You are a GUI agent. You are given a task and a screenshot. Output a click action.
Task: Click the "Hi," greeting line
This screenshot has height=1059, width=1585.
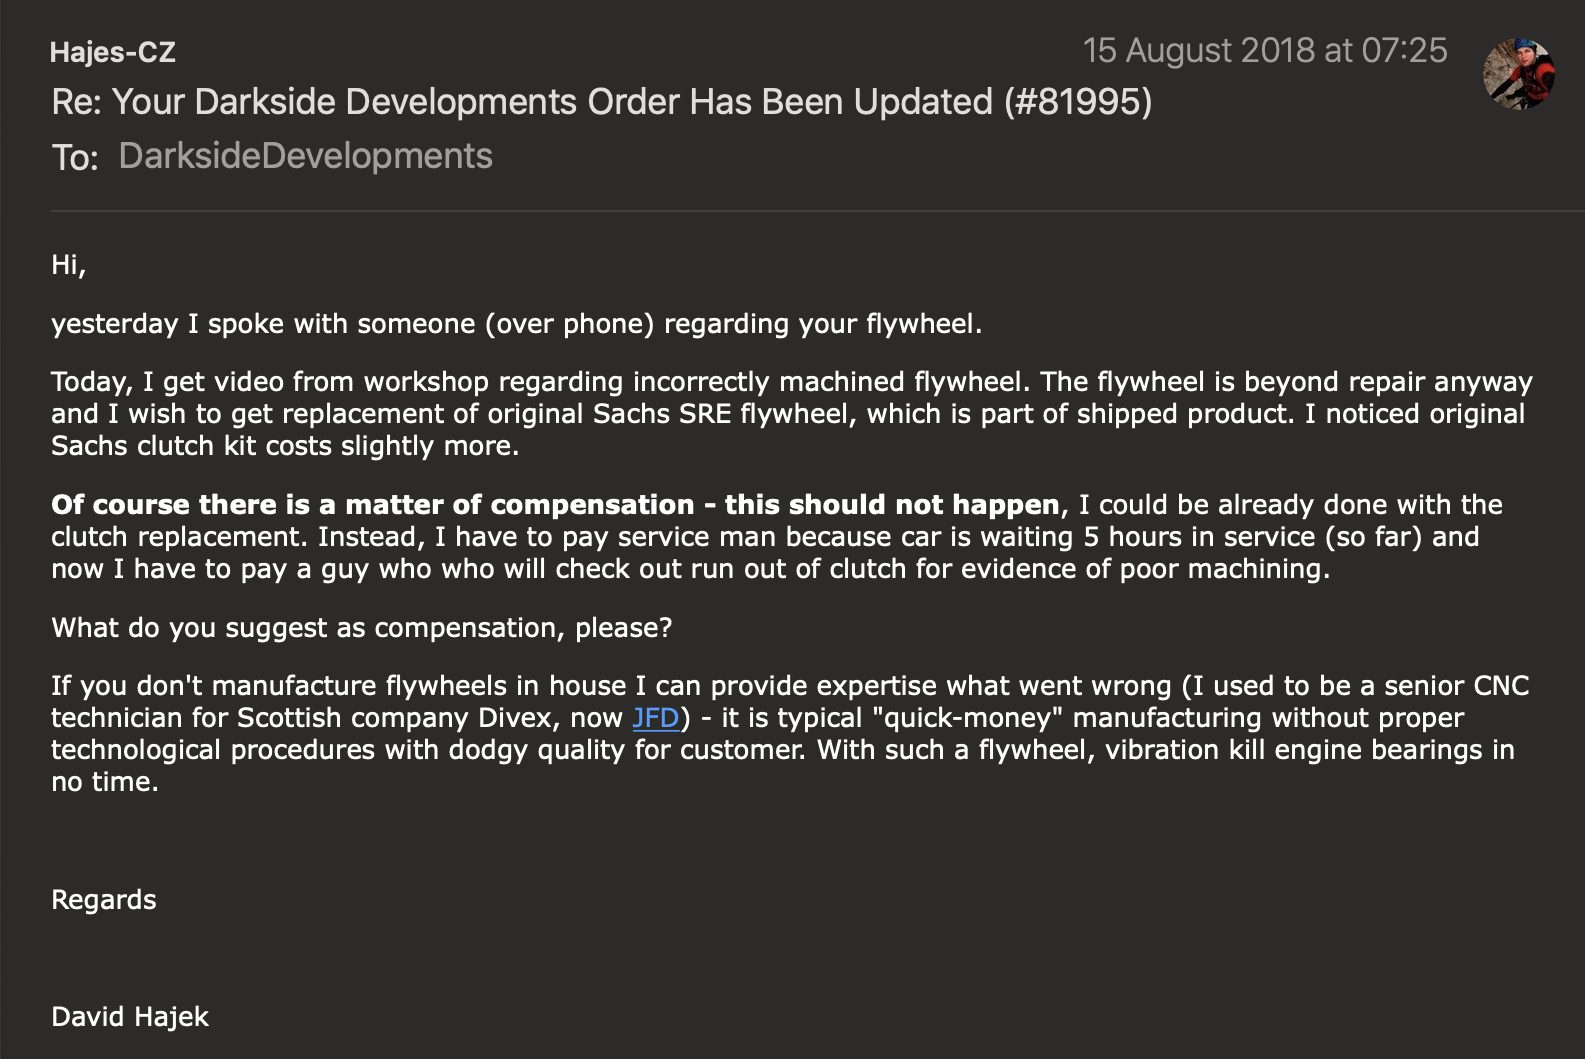point(69,265)
